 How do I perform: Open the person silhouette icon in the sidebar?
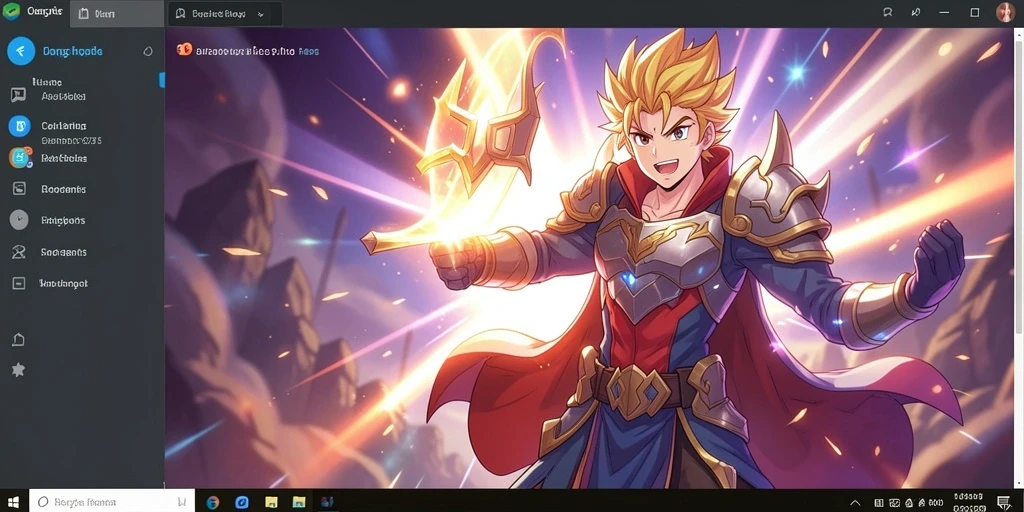click(19, 252)
